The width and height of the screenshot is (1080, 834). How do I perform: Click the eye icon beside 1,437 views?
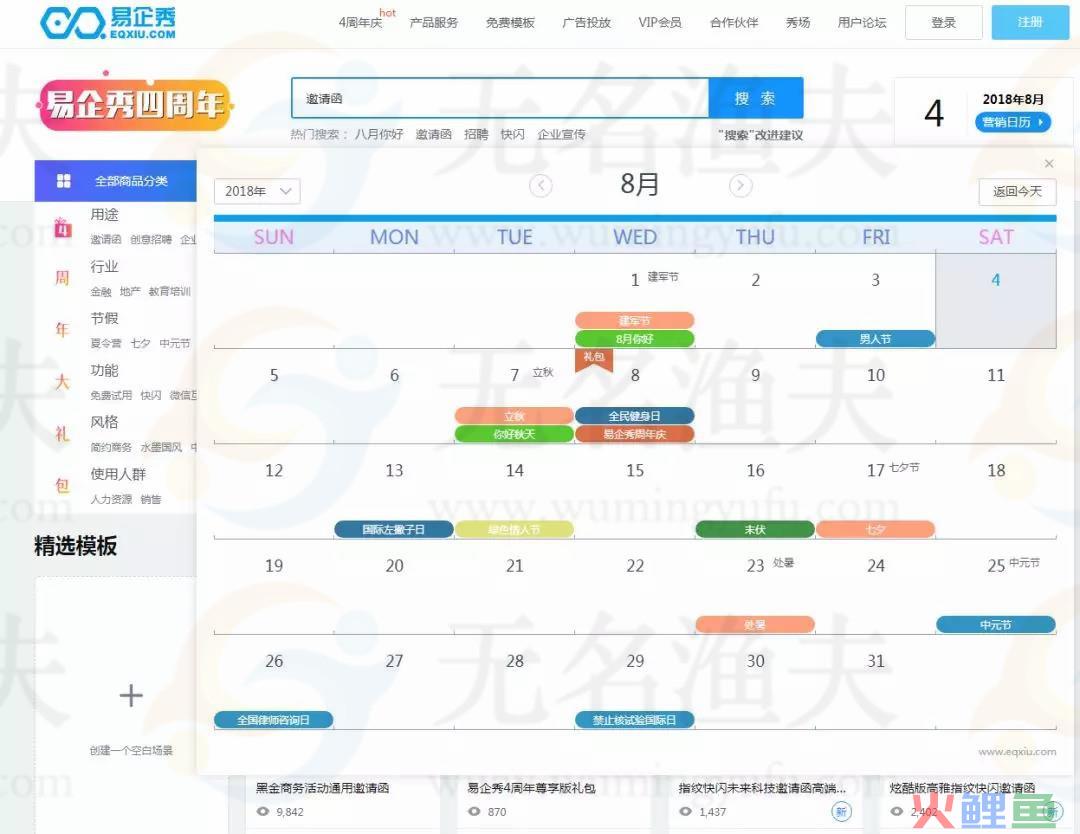pyautogui.click(x=685, y=811)
